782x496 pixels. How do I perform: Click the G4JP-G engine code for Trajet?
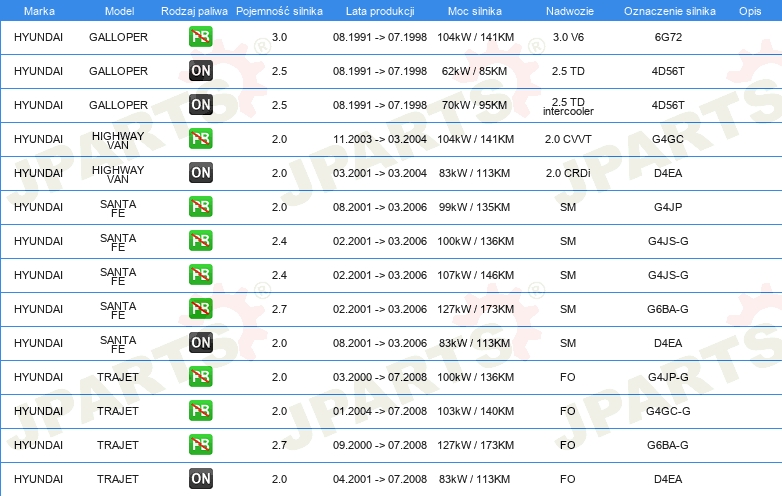click(668, 377)
